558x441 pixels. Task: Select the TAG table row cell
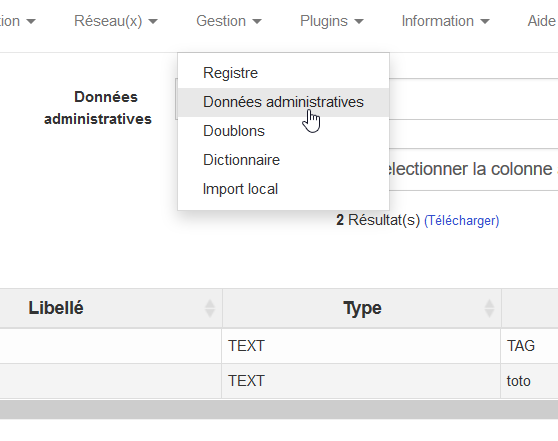tap(530, 346)
